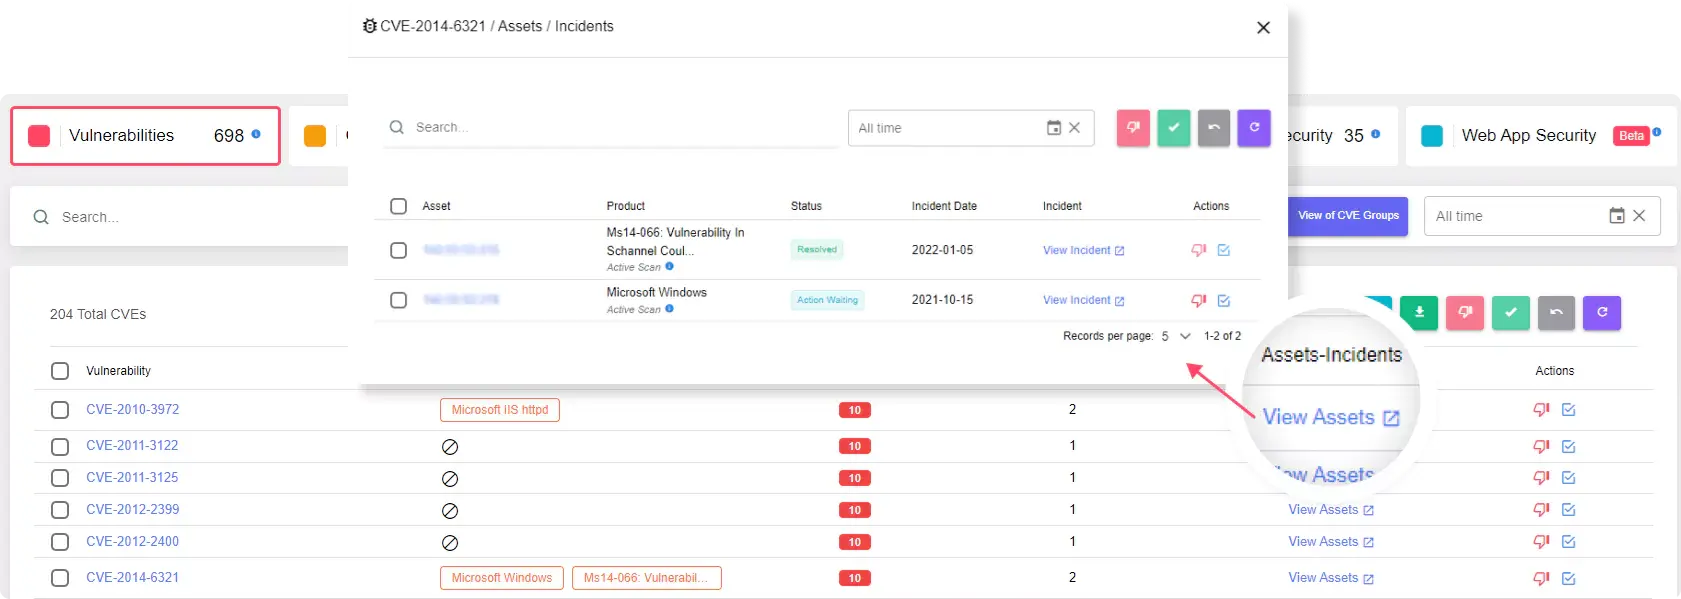Click the View of CVE Groups button
Viewport: 1681px width, 599px height.
(1348, 215)
